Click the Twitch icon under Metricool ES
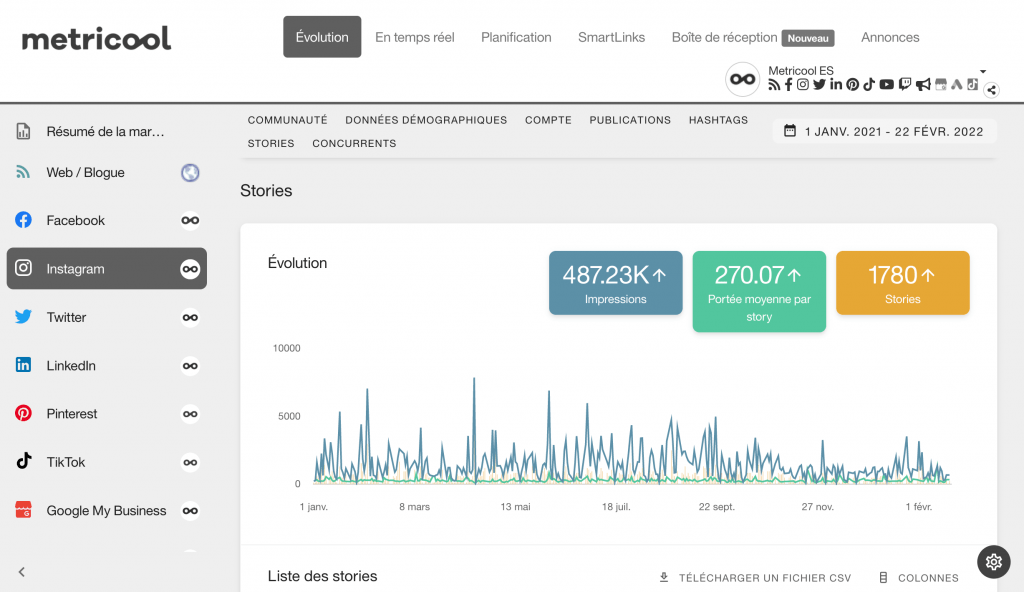The width and height of the screenshot is (1024, 592). click(904, 84)
